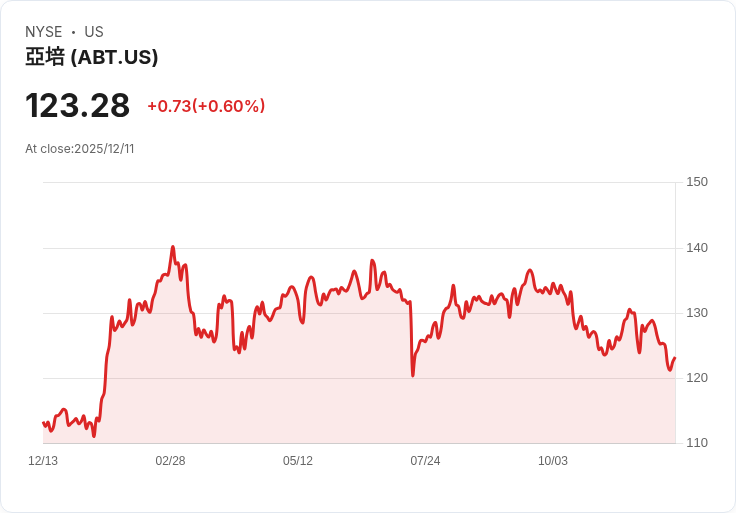The image size is (736, 513).
Task: Click the 110 y-axis label
Action: pyautogui.click(x=697, y=443)
